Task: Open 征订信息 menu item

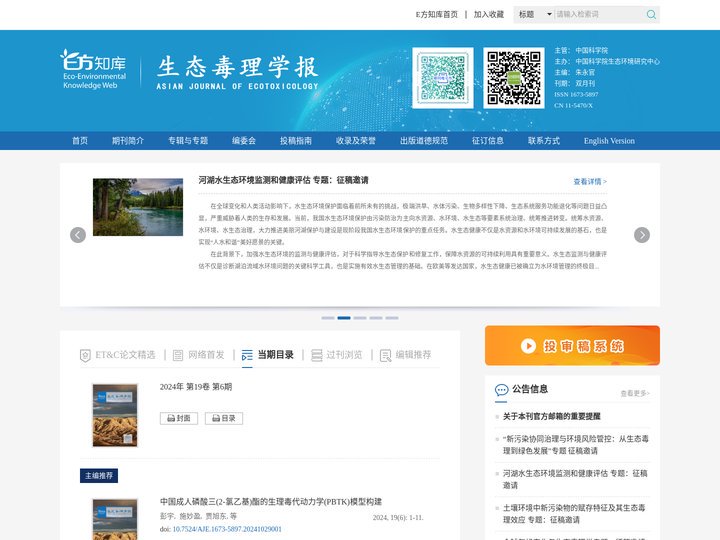Action: 488,141
